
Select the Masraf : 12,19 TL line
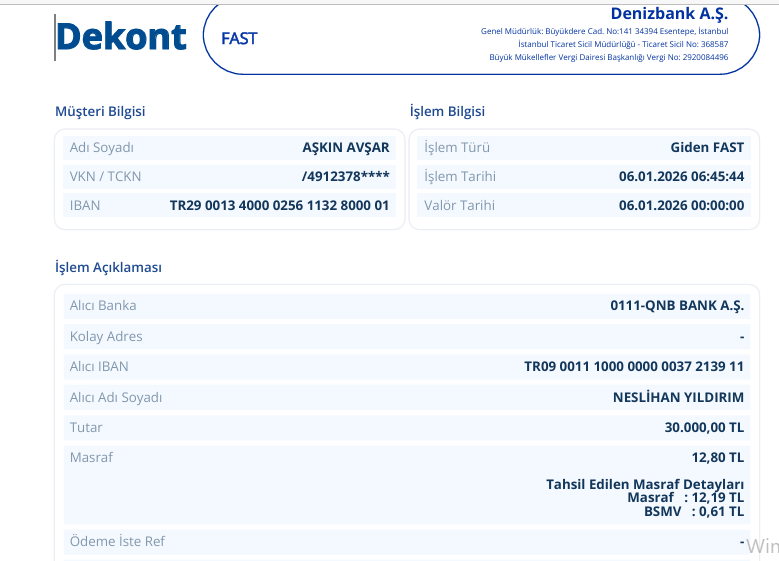pos(686,497)
